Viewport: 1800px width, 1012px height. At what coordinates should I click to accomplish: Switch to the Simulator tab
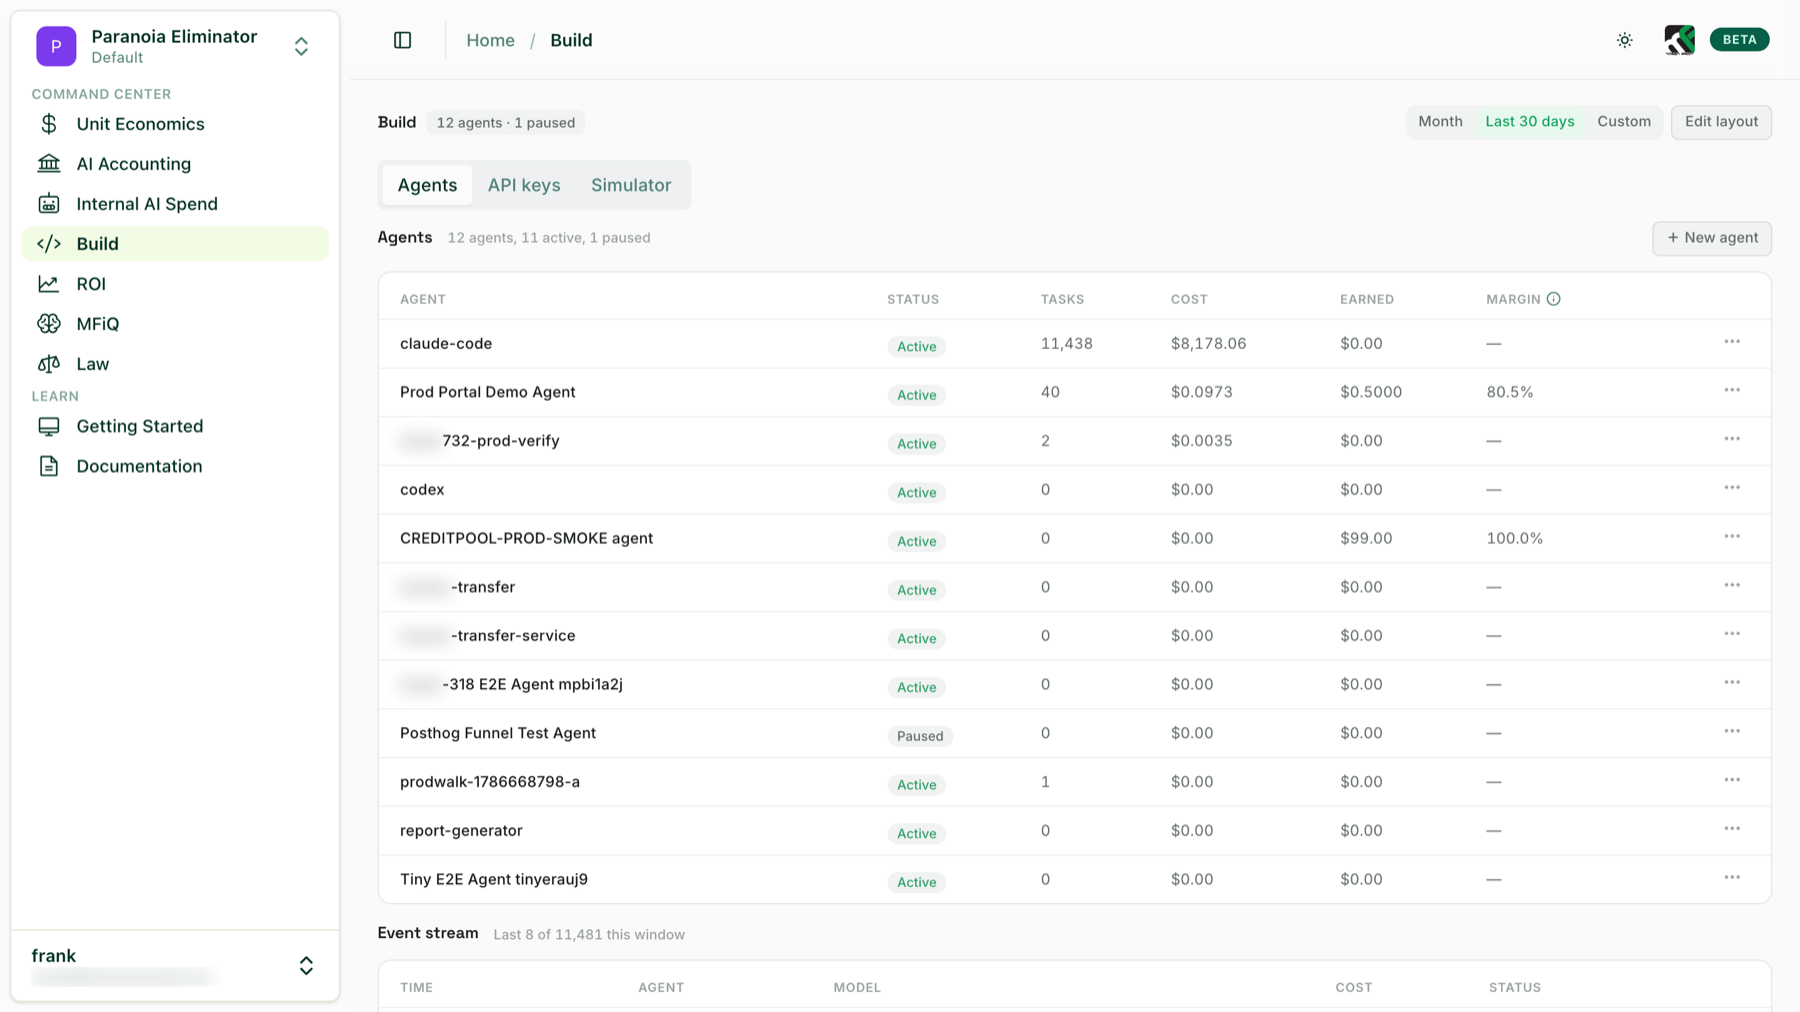point(631,185)
